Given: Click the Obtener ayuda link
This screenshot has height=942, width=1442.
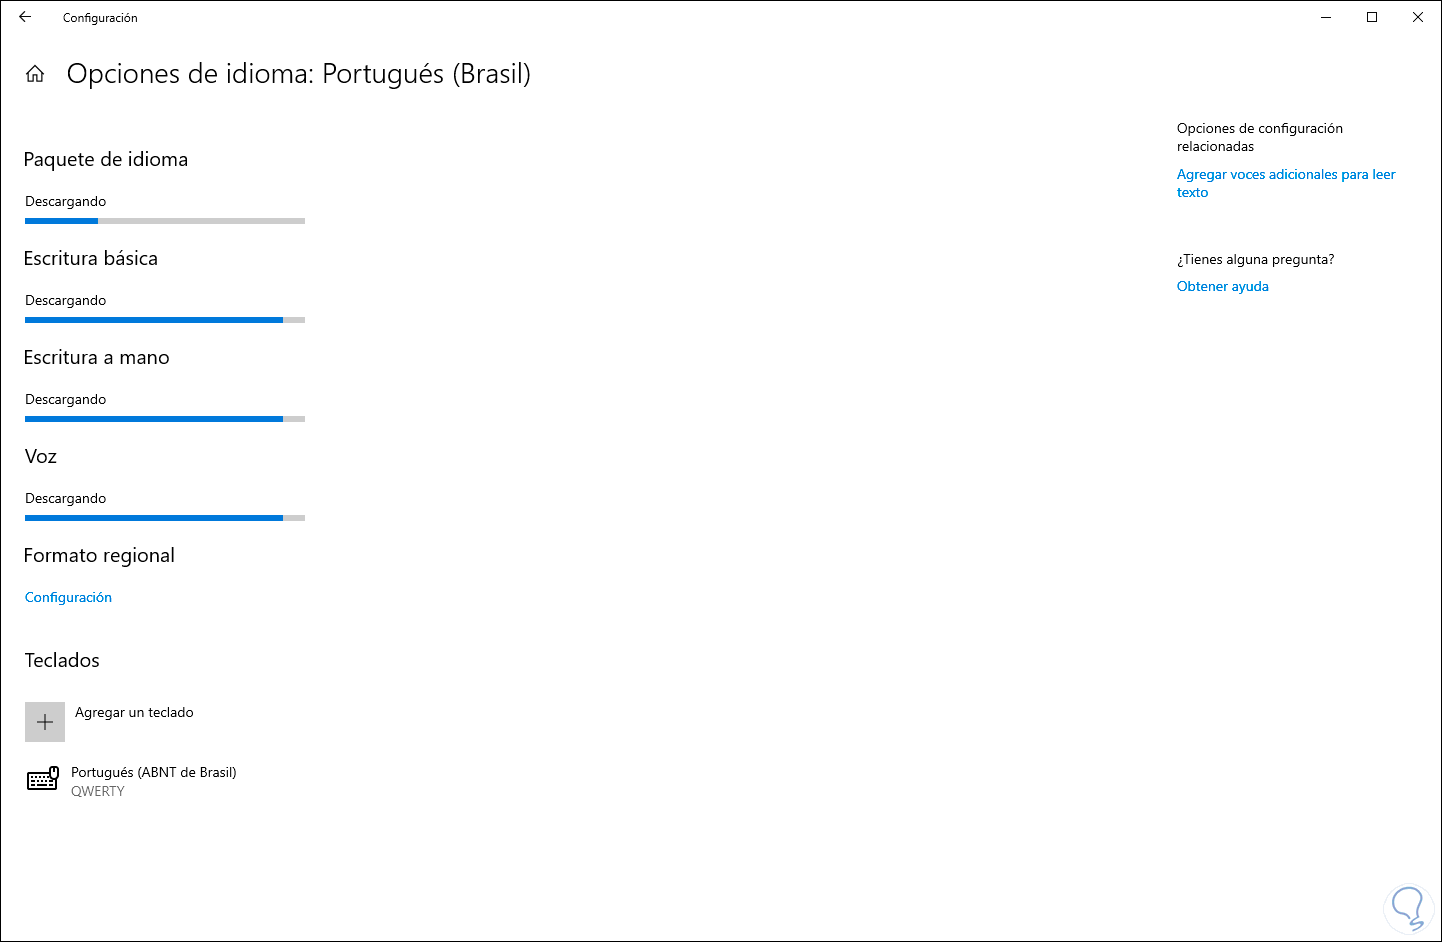Looking at the screenshot, I should 1222,286.
